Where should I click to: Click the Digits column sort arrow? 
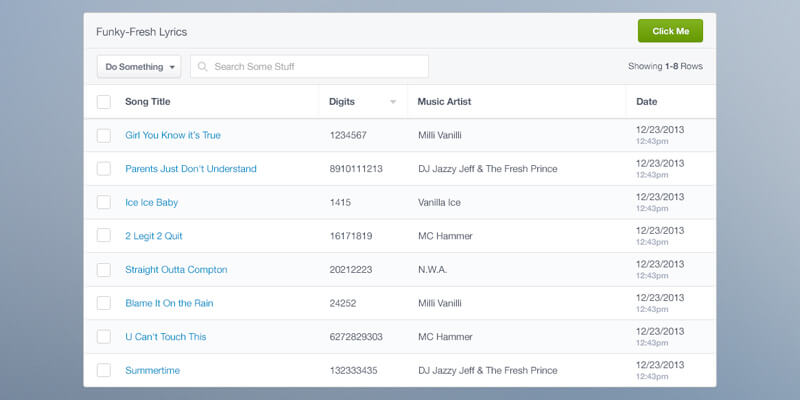coord(393,102)
